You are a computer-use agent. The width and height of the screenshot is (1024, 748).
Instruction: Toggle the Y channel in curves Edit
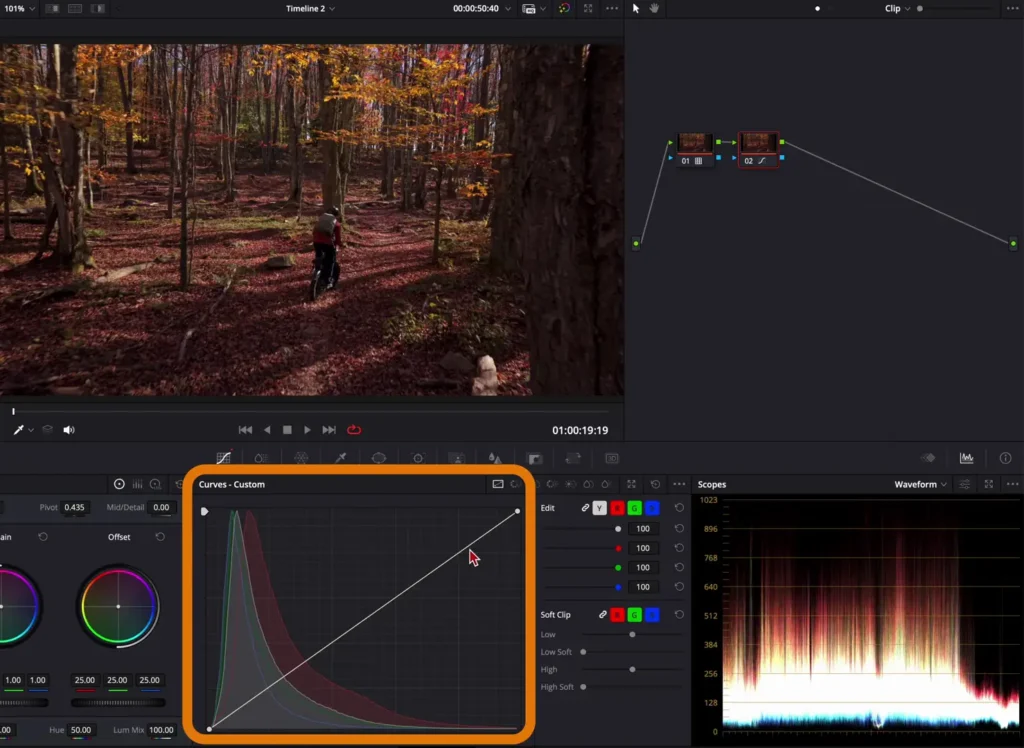pyautogui.click(x=598, y=508)
